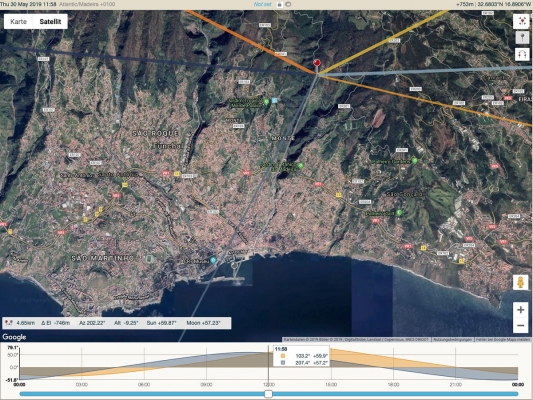Open Street View with the Pegman icon
The height and width of the screenshot is (400, 533).
tap(520, 282)
